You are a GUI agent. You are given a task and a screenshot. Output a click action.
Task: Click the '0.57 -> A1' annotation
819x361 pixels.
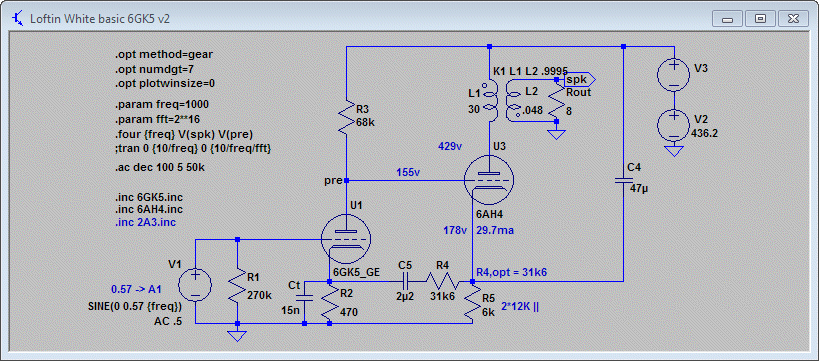pos(136,288)
